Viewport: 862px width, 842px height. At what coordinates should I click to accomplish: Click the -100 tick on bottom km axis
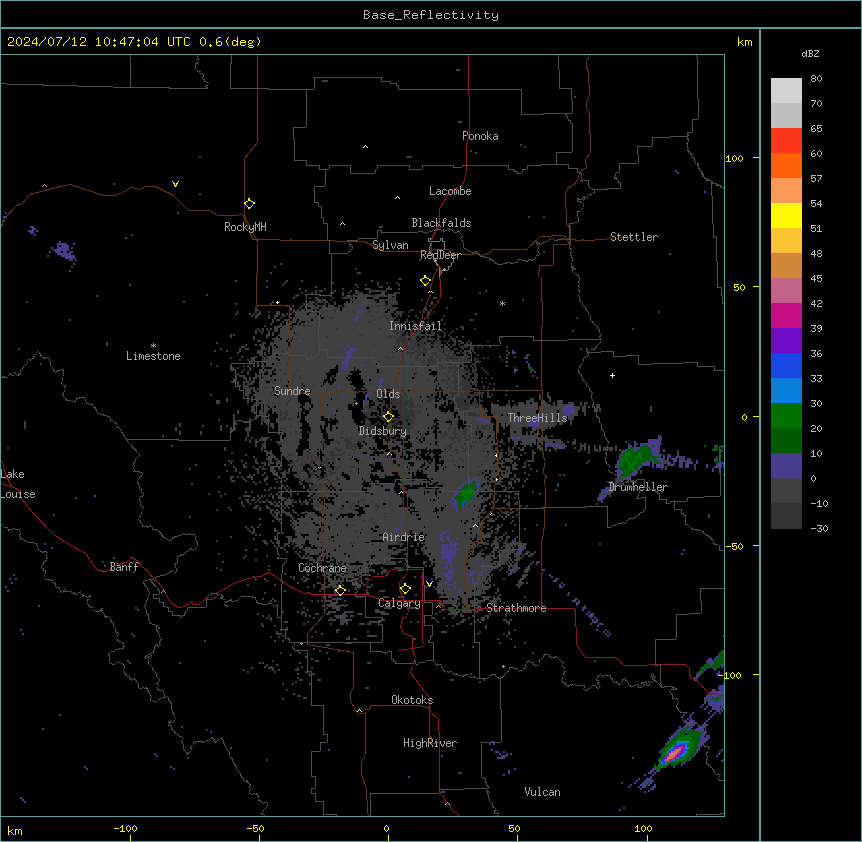tap(125, 828)
